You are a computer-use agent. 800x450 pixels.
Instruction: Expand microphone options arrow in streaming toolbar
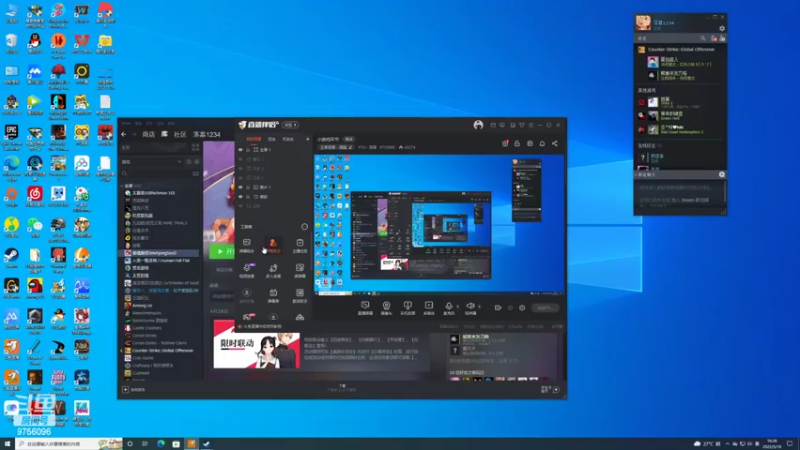pyautogui.click(x=457, y=307)
